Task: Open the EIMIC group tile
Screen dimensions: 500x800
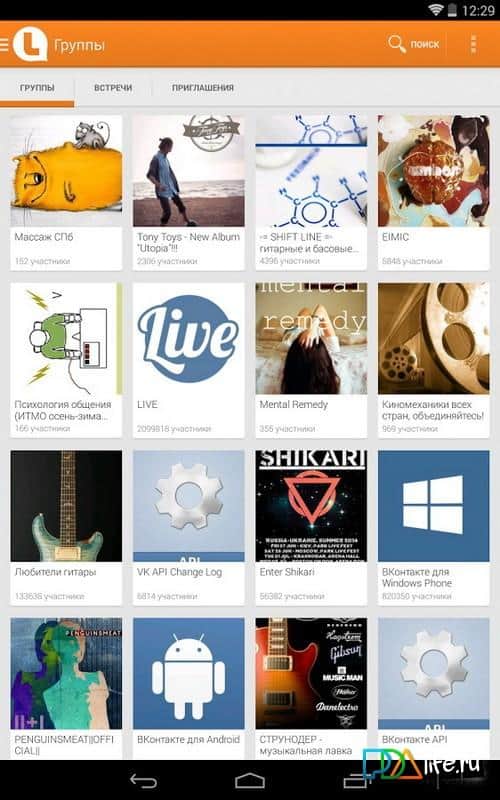Action: coord(433,193)
